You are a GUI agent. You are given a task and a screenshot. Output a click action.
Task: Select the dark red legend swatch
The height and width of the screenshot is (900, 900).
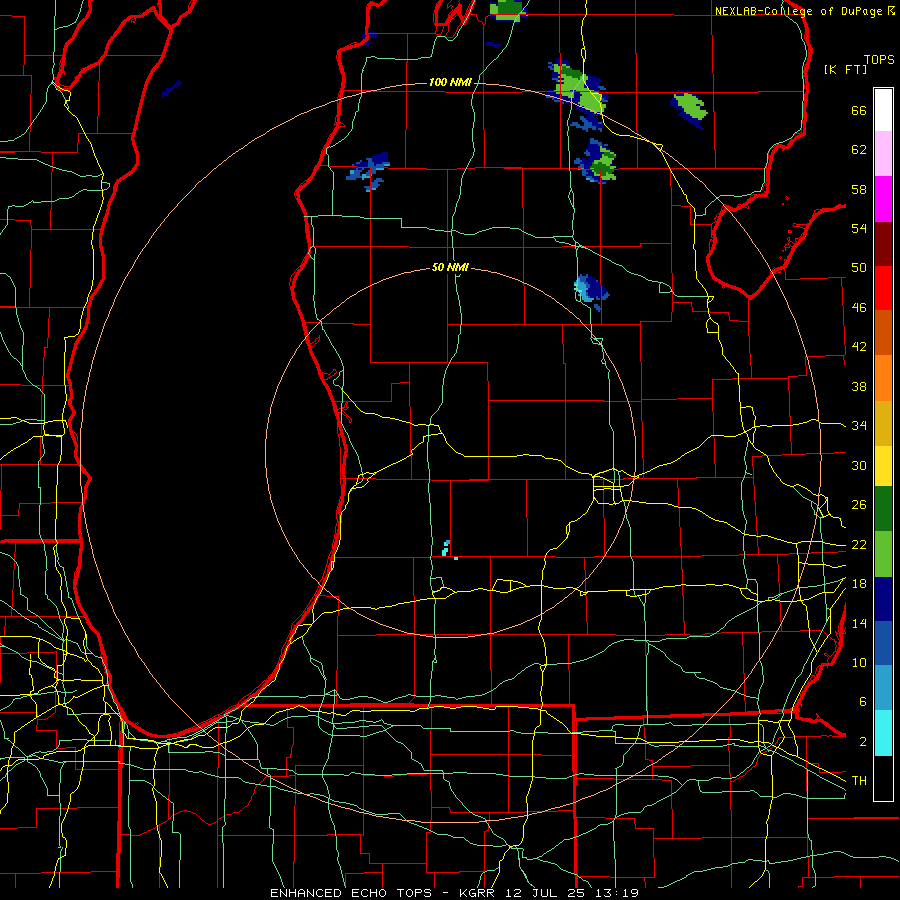883,244
